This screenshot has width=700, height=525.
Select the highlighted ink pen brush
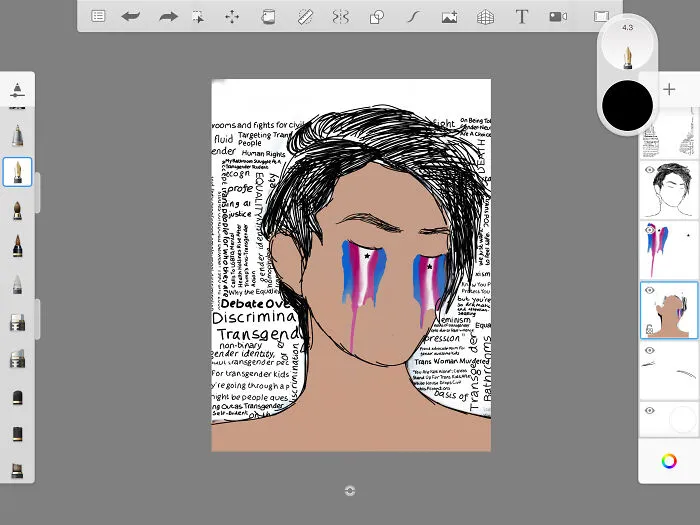pyautogui.click(x=17, y=172)
